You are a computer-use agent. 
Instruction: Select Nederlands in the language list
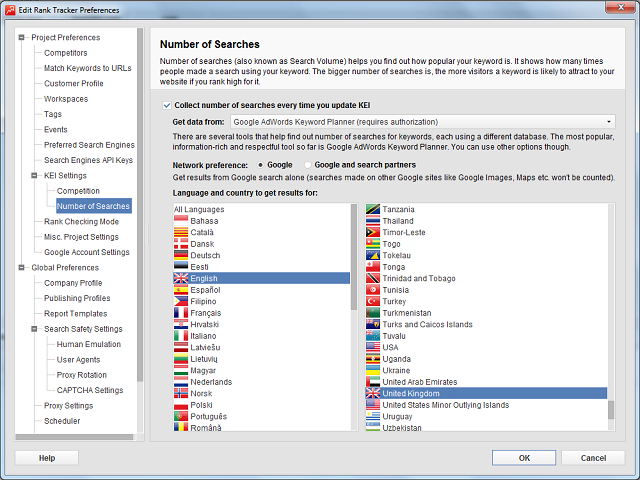pyautogui.click(x=211, y=382)
